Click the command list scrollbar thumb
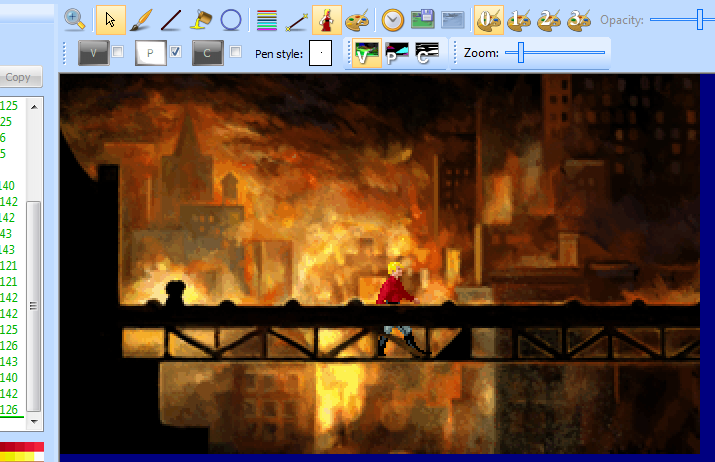 click(x=34, y=306)
